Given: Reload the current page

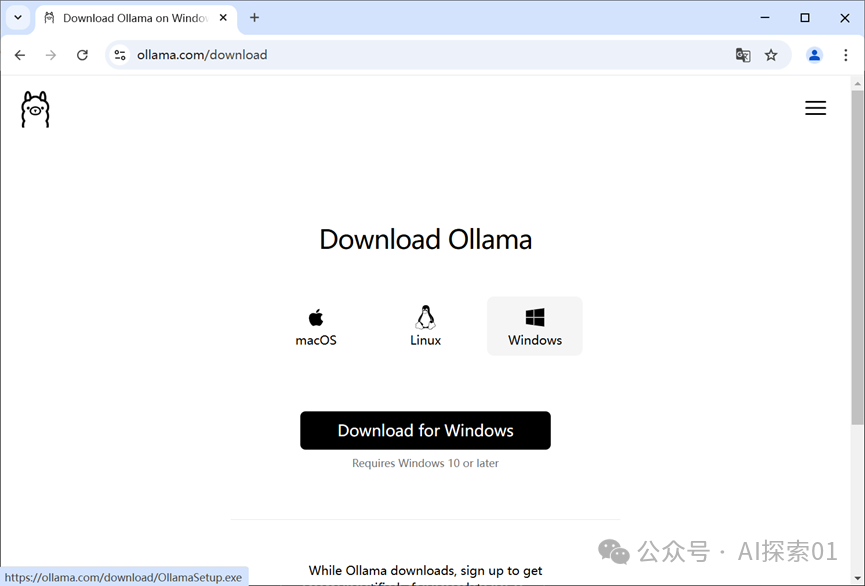Looking at the screenshot, I should 82,55.
